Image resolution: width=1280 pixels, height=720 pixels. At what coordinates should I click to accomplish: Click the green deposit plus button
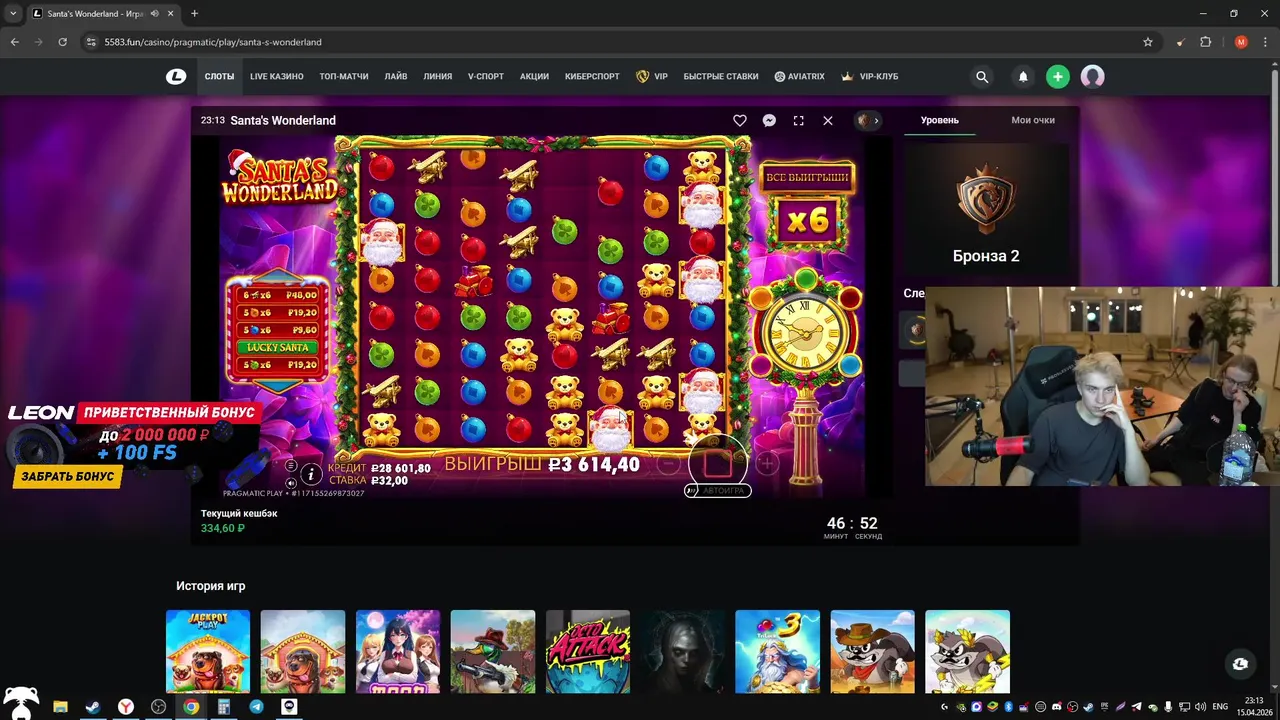(1058, 77)
